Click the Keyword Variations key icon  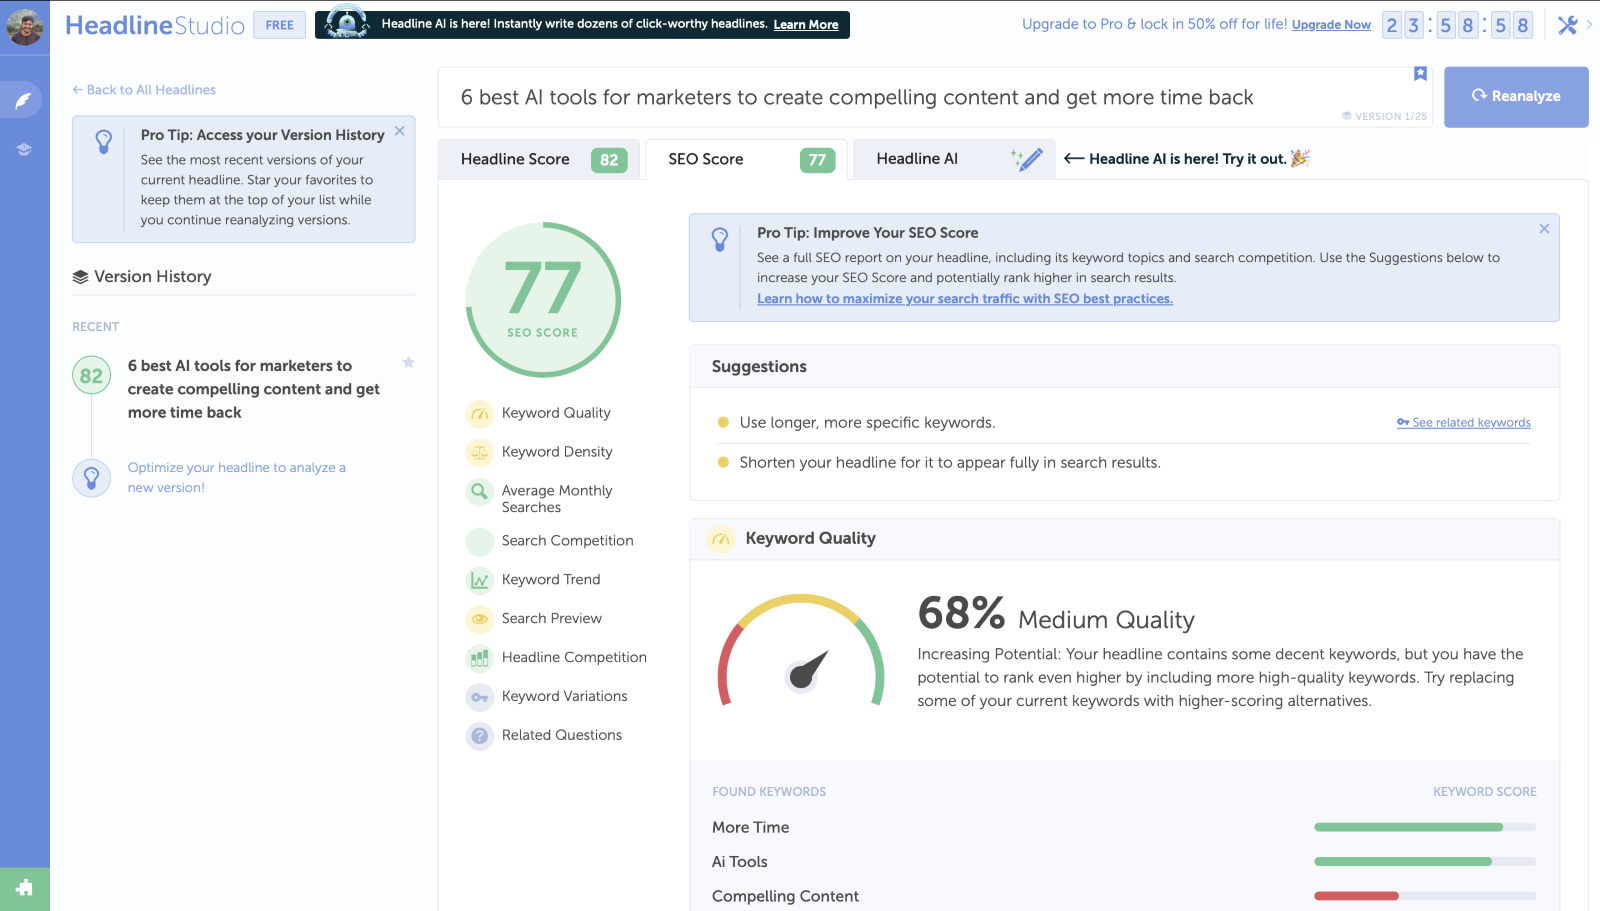(480, 697)
